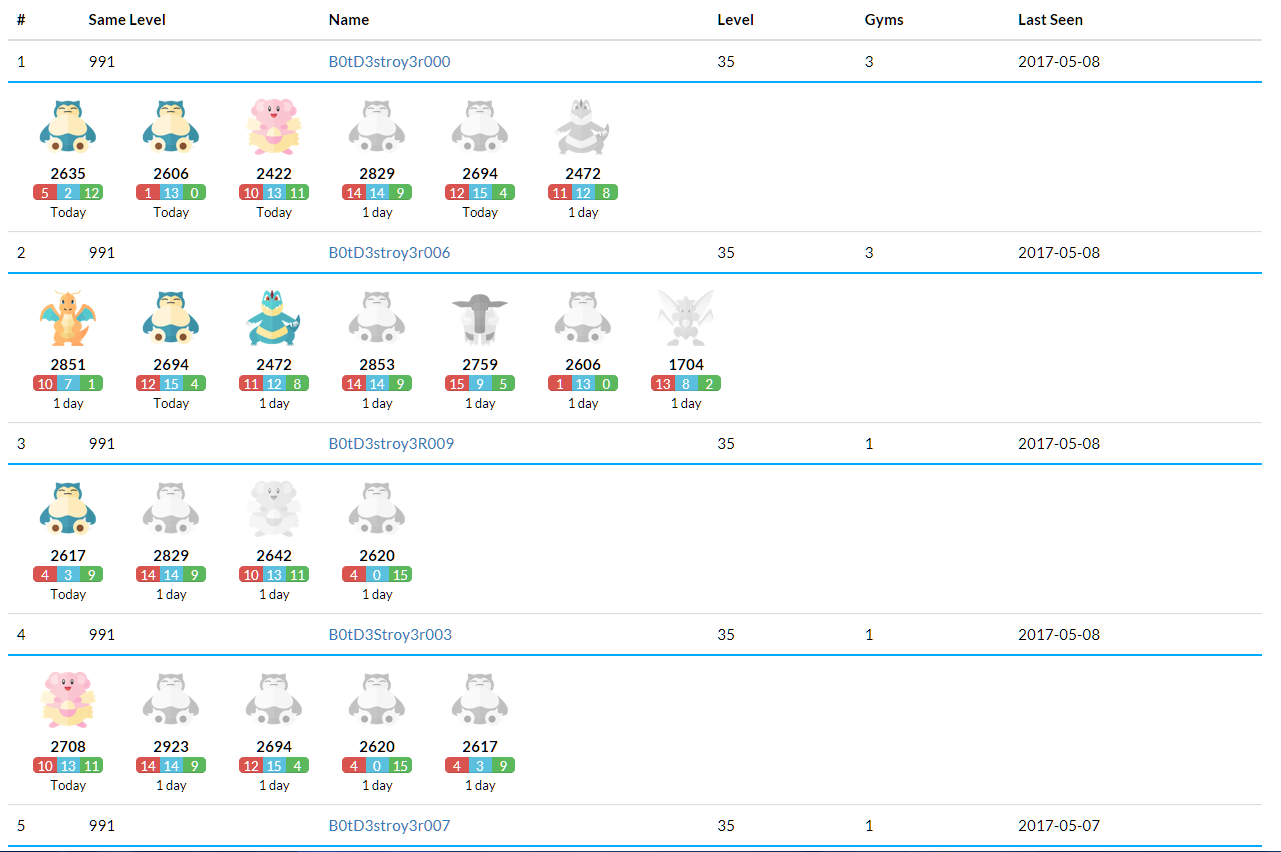Click CP value "1704" in B0tD3stroy3r006 row
1281x852 pixels.
pyautogui.click(x=686, y=365)
